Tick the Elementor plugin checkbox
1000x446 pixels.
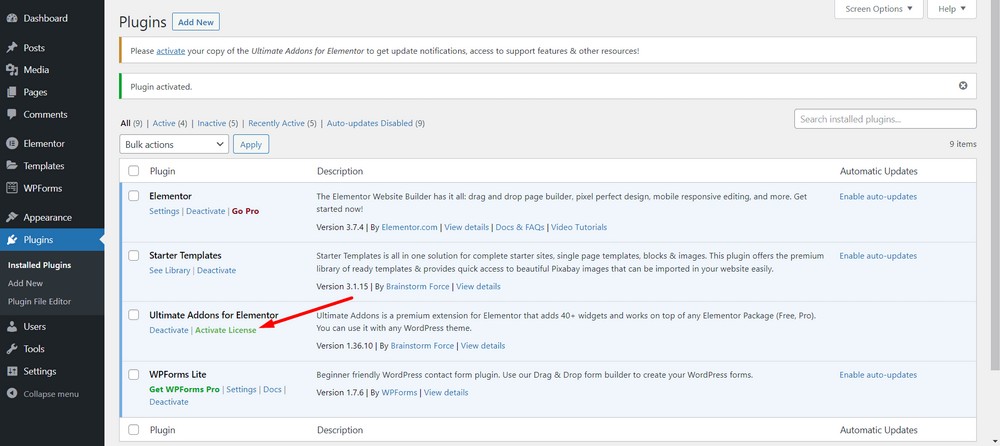[x=133, y=196]
